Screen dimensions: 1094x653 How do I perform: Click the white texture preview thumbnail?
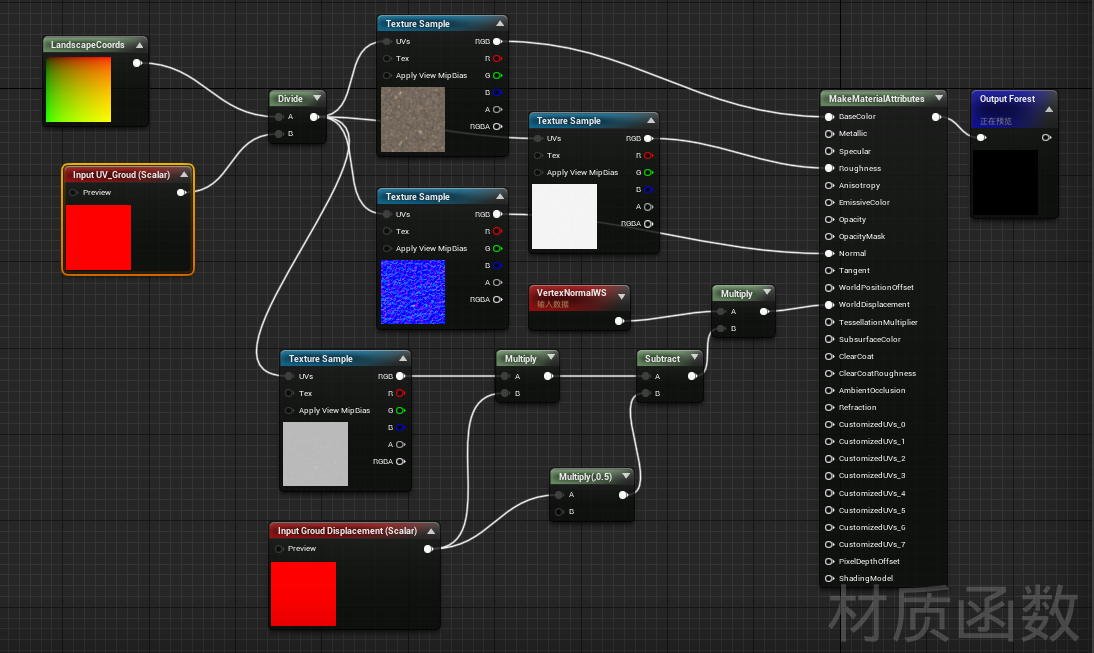(564, 216)
